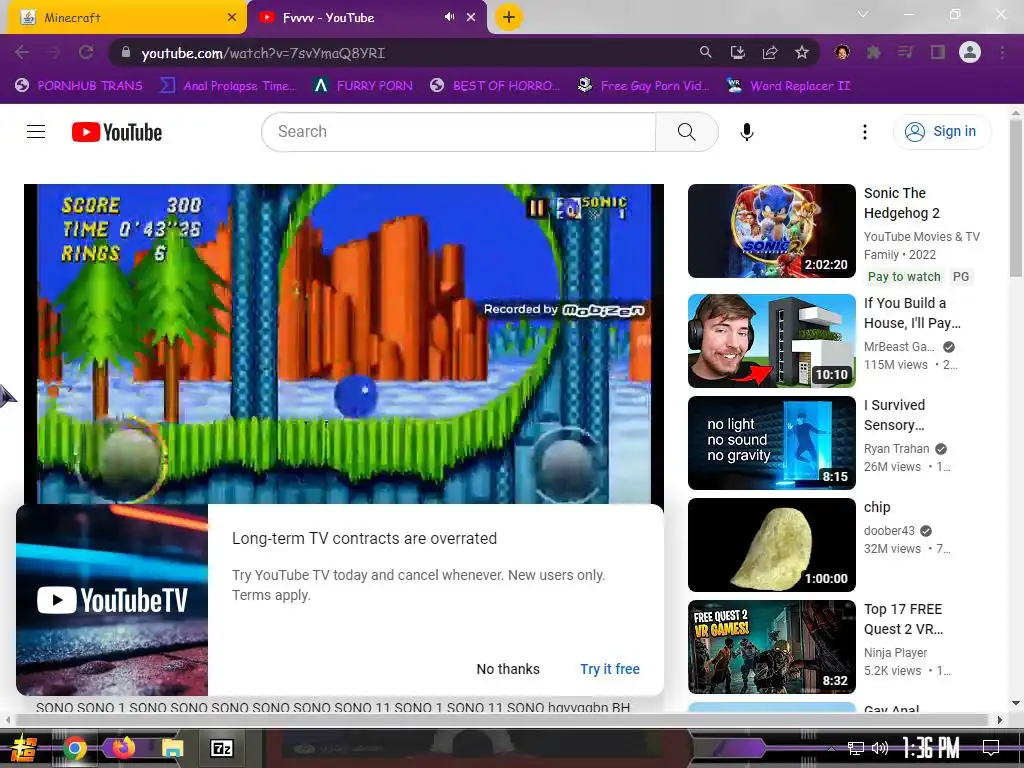Viewport: 1024px width, 768px height.
Task: Open the no light no sound thumbnail
Action: click(771, 443)
